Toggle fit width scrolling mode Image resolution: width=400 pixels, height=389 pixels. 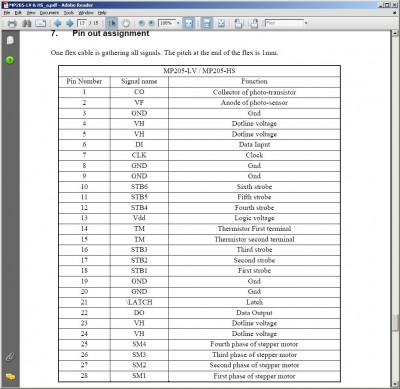[207, 23]
